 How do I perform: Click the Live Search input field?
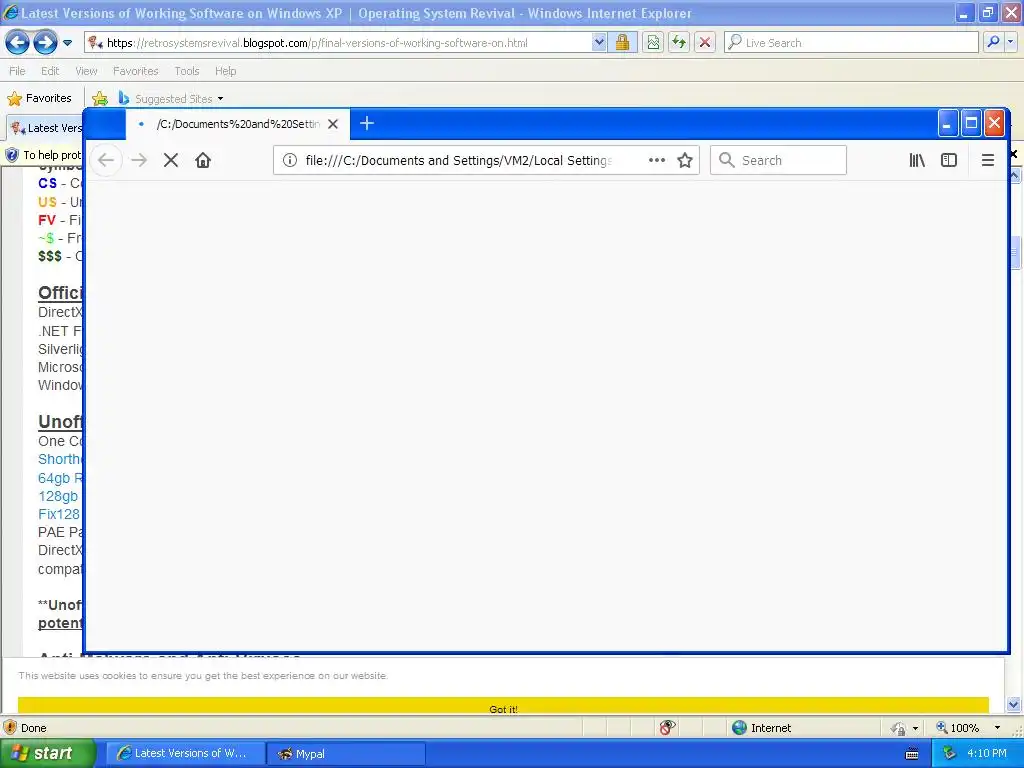[851, 42]
